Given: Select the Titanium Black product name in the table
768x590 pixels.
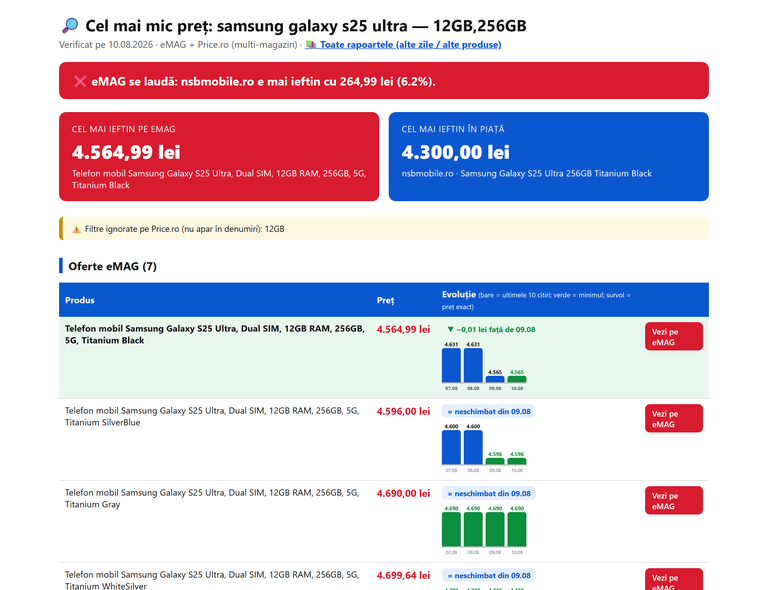Looking at the screenshot, I should tap(215, 334).
